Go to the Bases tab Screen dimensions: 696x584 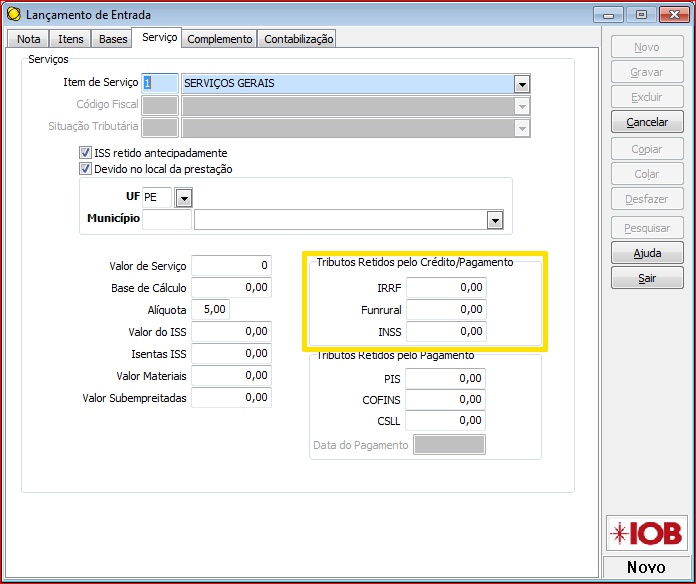[113, 39]
